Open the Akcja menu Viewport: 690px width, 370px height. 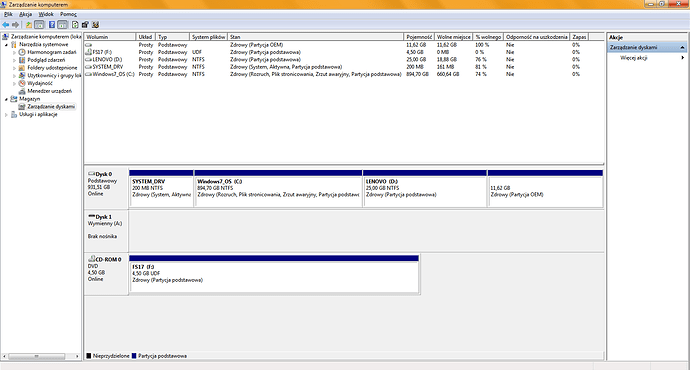coord(26,14)
